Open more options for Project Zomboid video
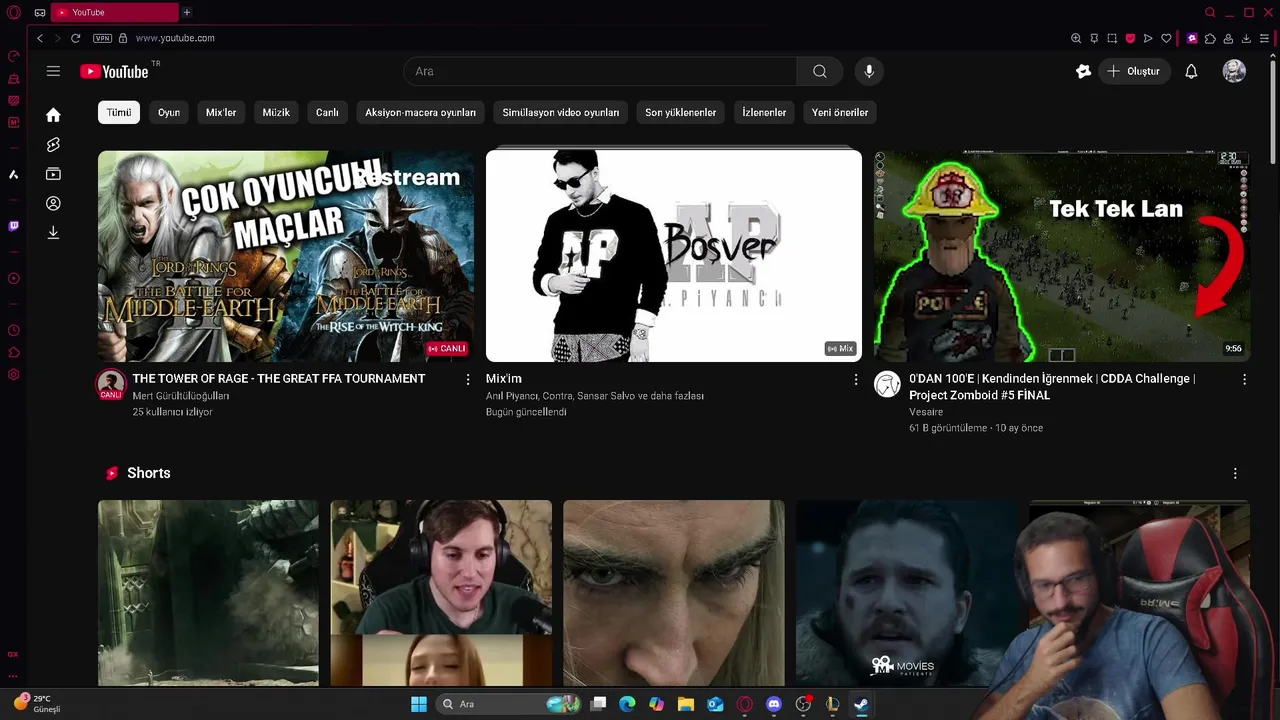Viewport: 1280px width, 720px height. 1244,379
